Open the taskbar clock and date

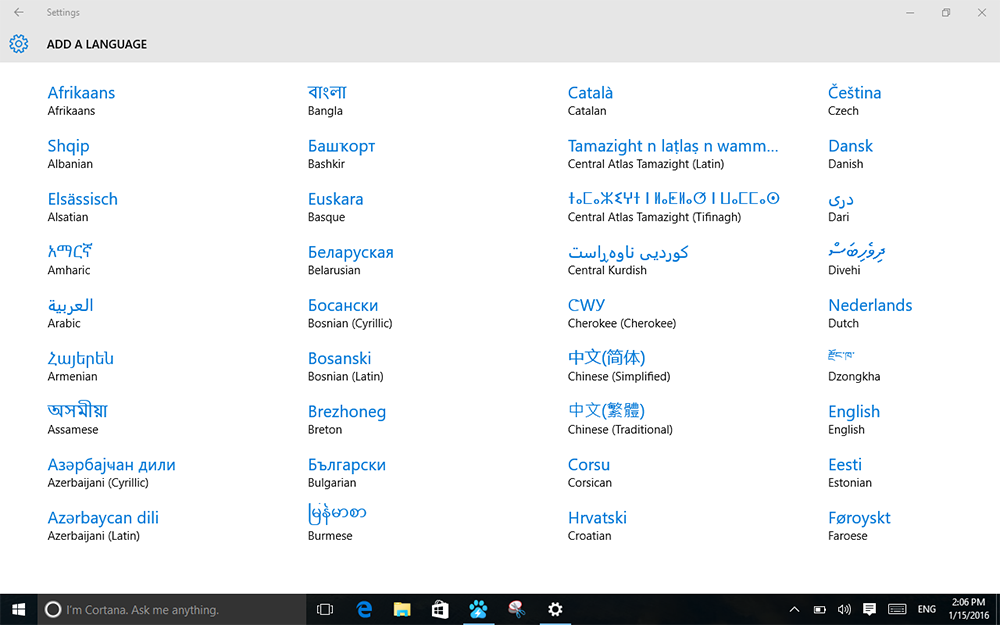click(x=969, y=609)
